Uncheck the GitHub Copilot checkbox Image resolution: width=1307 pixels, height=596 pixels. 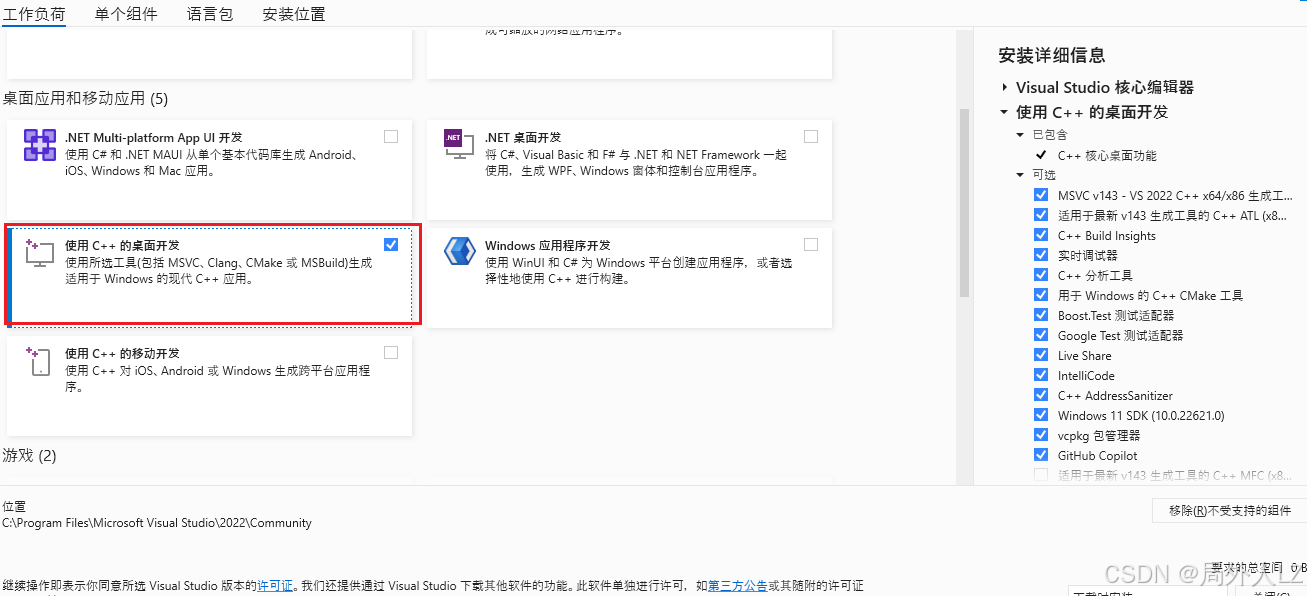[x=1042, y=455]
